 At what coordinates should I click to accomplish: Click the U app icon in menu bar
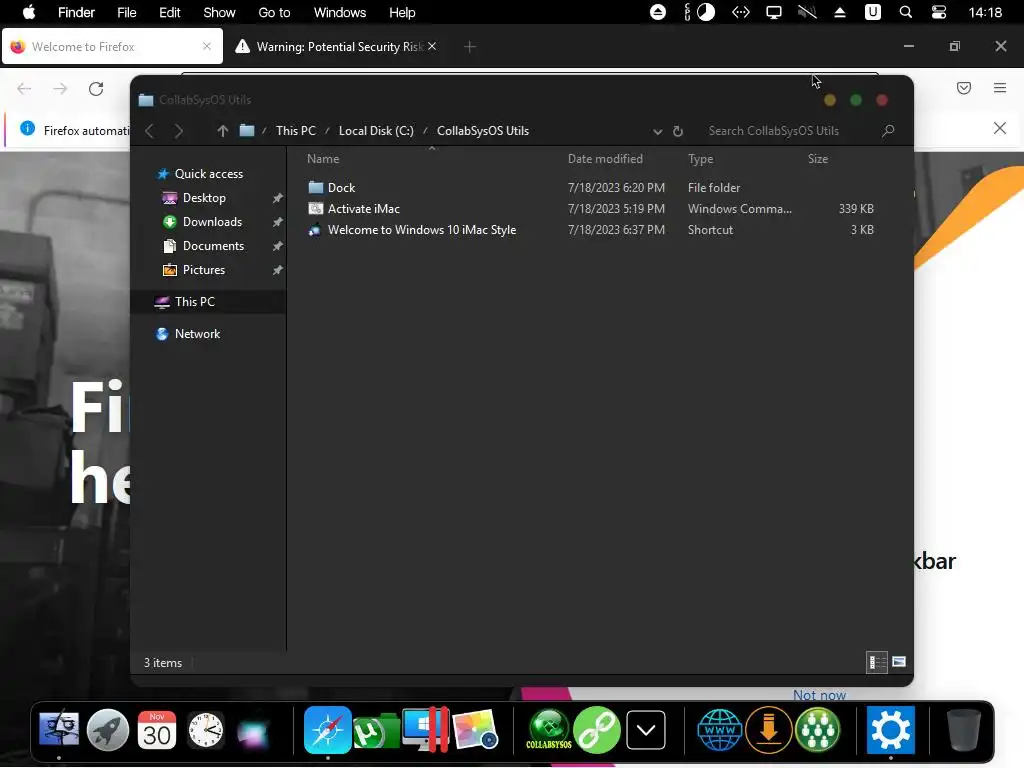[872, 12]
